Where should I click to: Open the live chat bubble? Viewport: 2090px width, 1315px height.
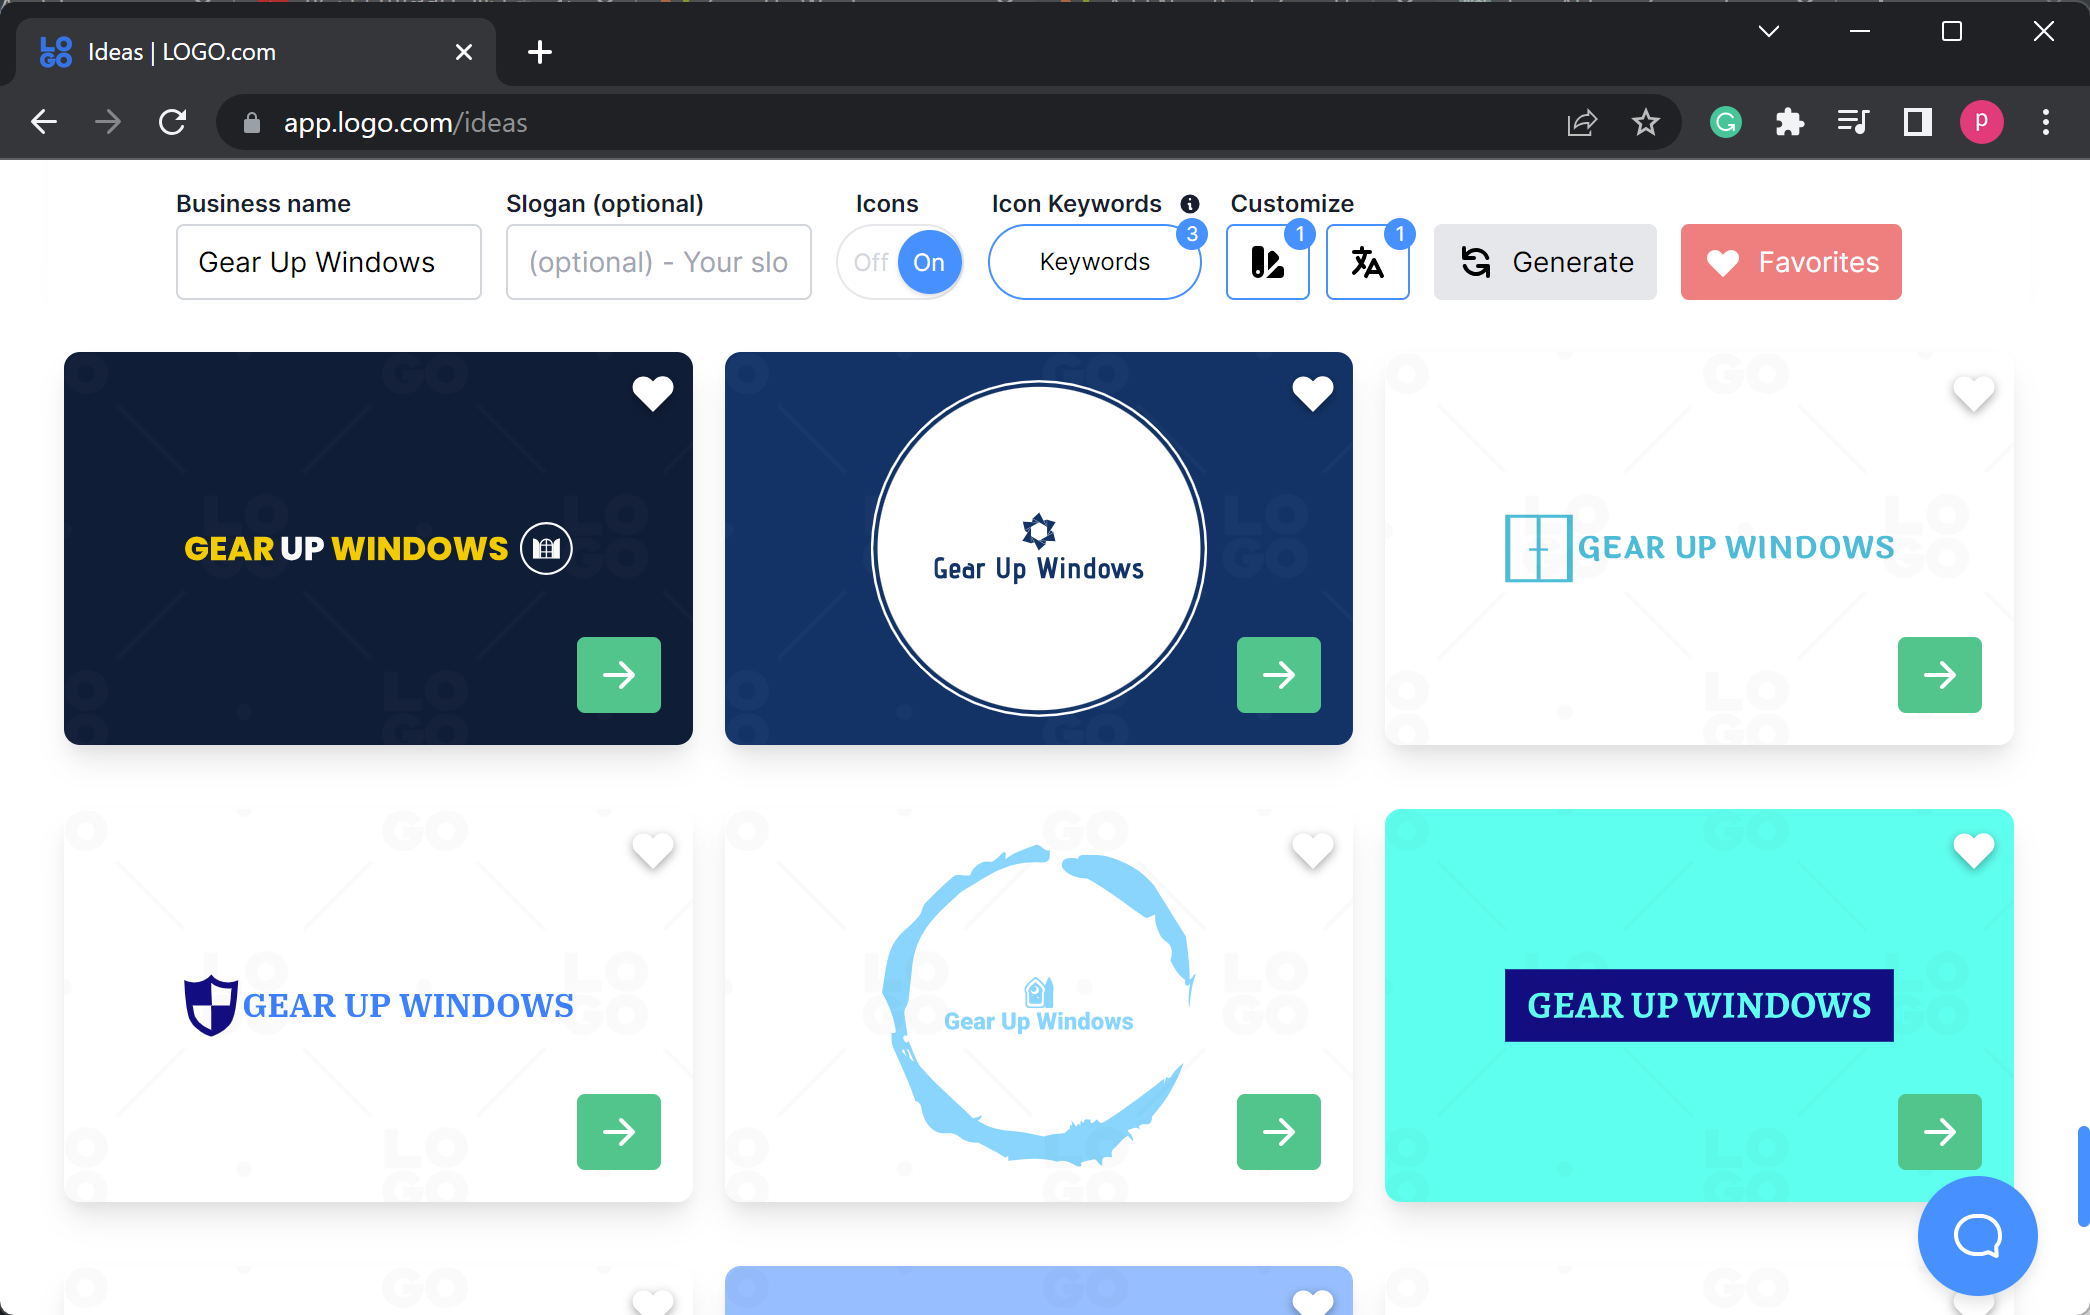coord(1977,1236)
